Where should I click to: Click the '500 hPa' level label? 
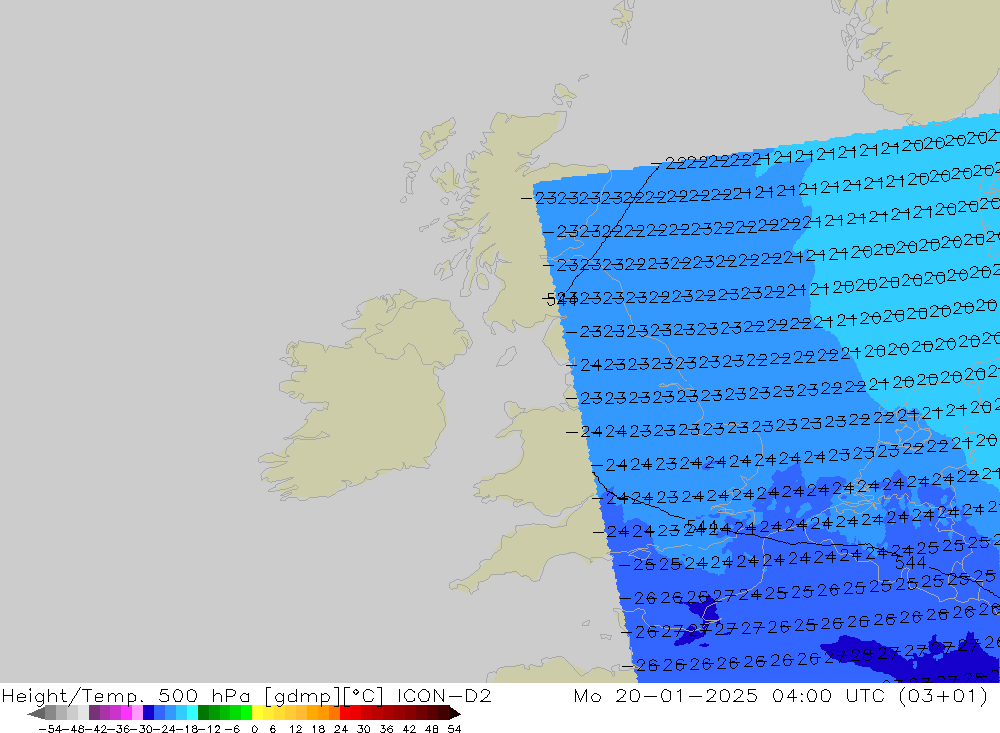[x=204, y=695]
